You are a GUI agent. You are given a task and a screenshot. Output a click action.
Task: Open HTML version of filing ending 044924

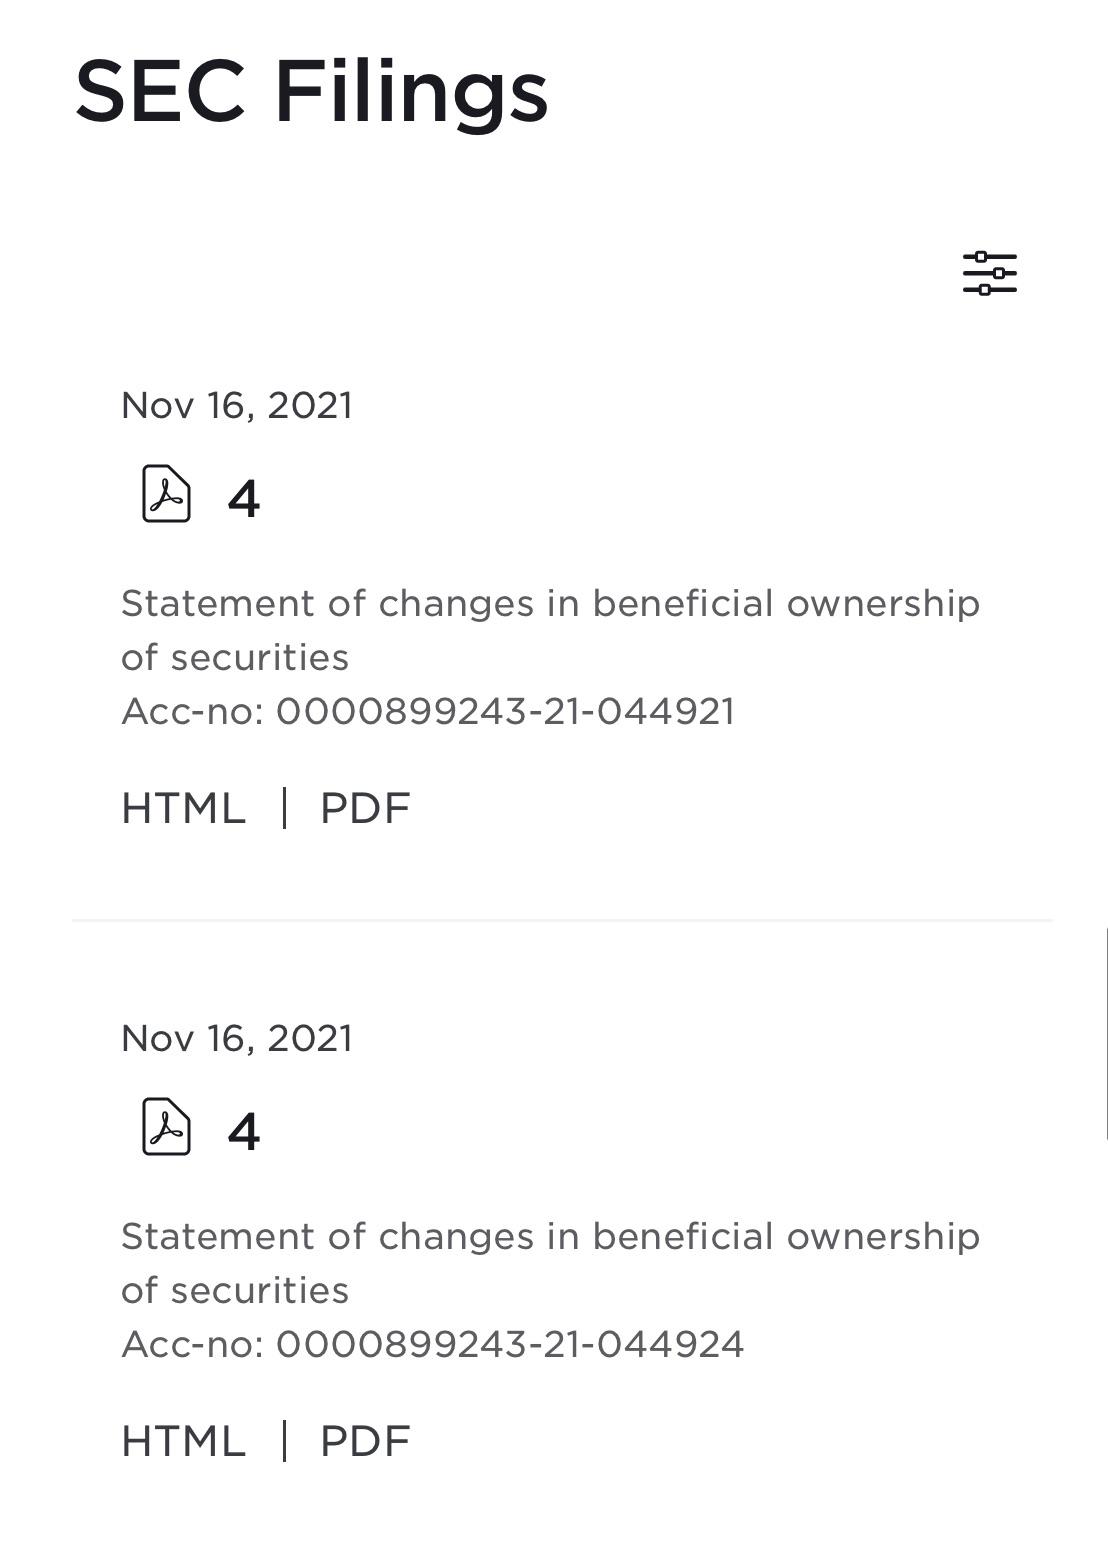pyautogui.click(x=183, y=1441)
